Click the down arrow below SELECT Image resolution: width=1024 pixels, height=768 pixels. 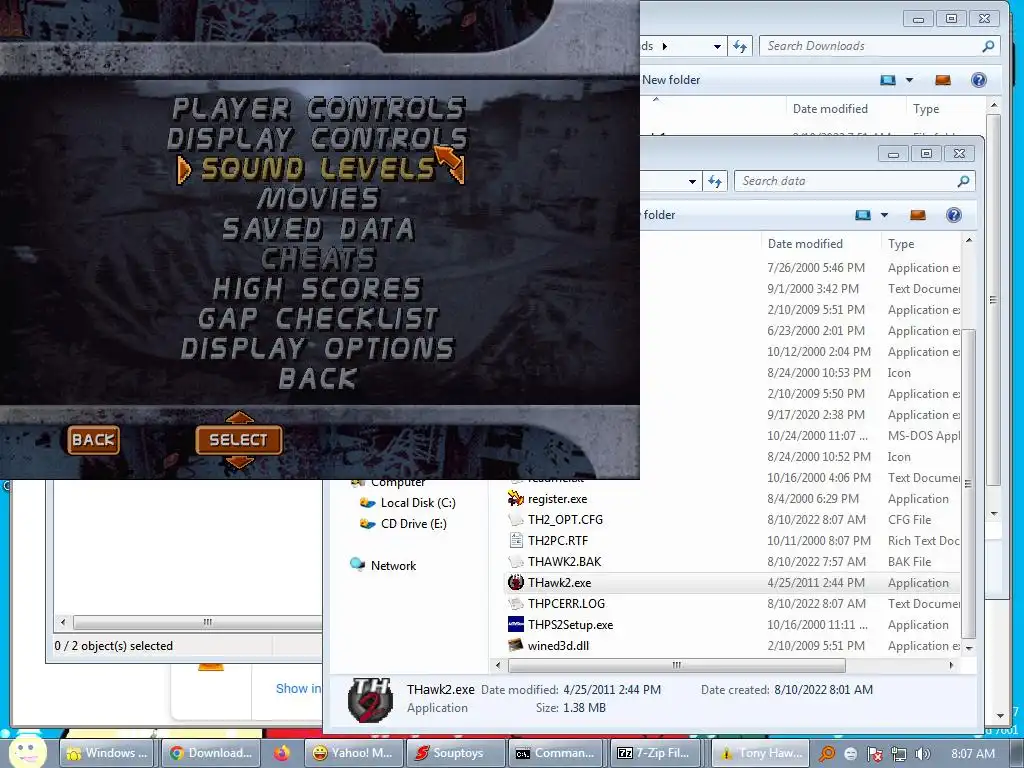pos(239,462)
